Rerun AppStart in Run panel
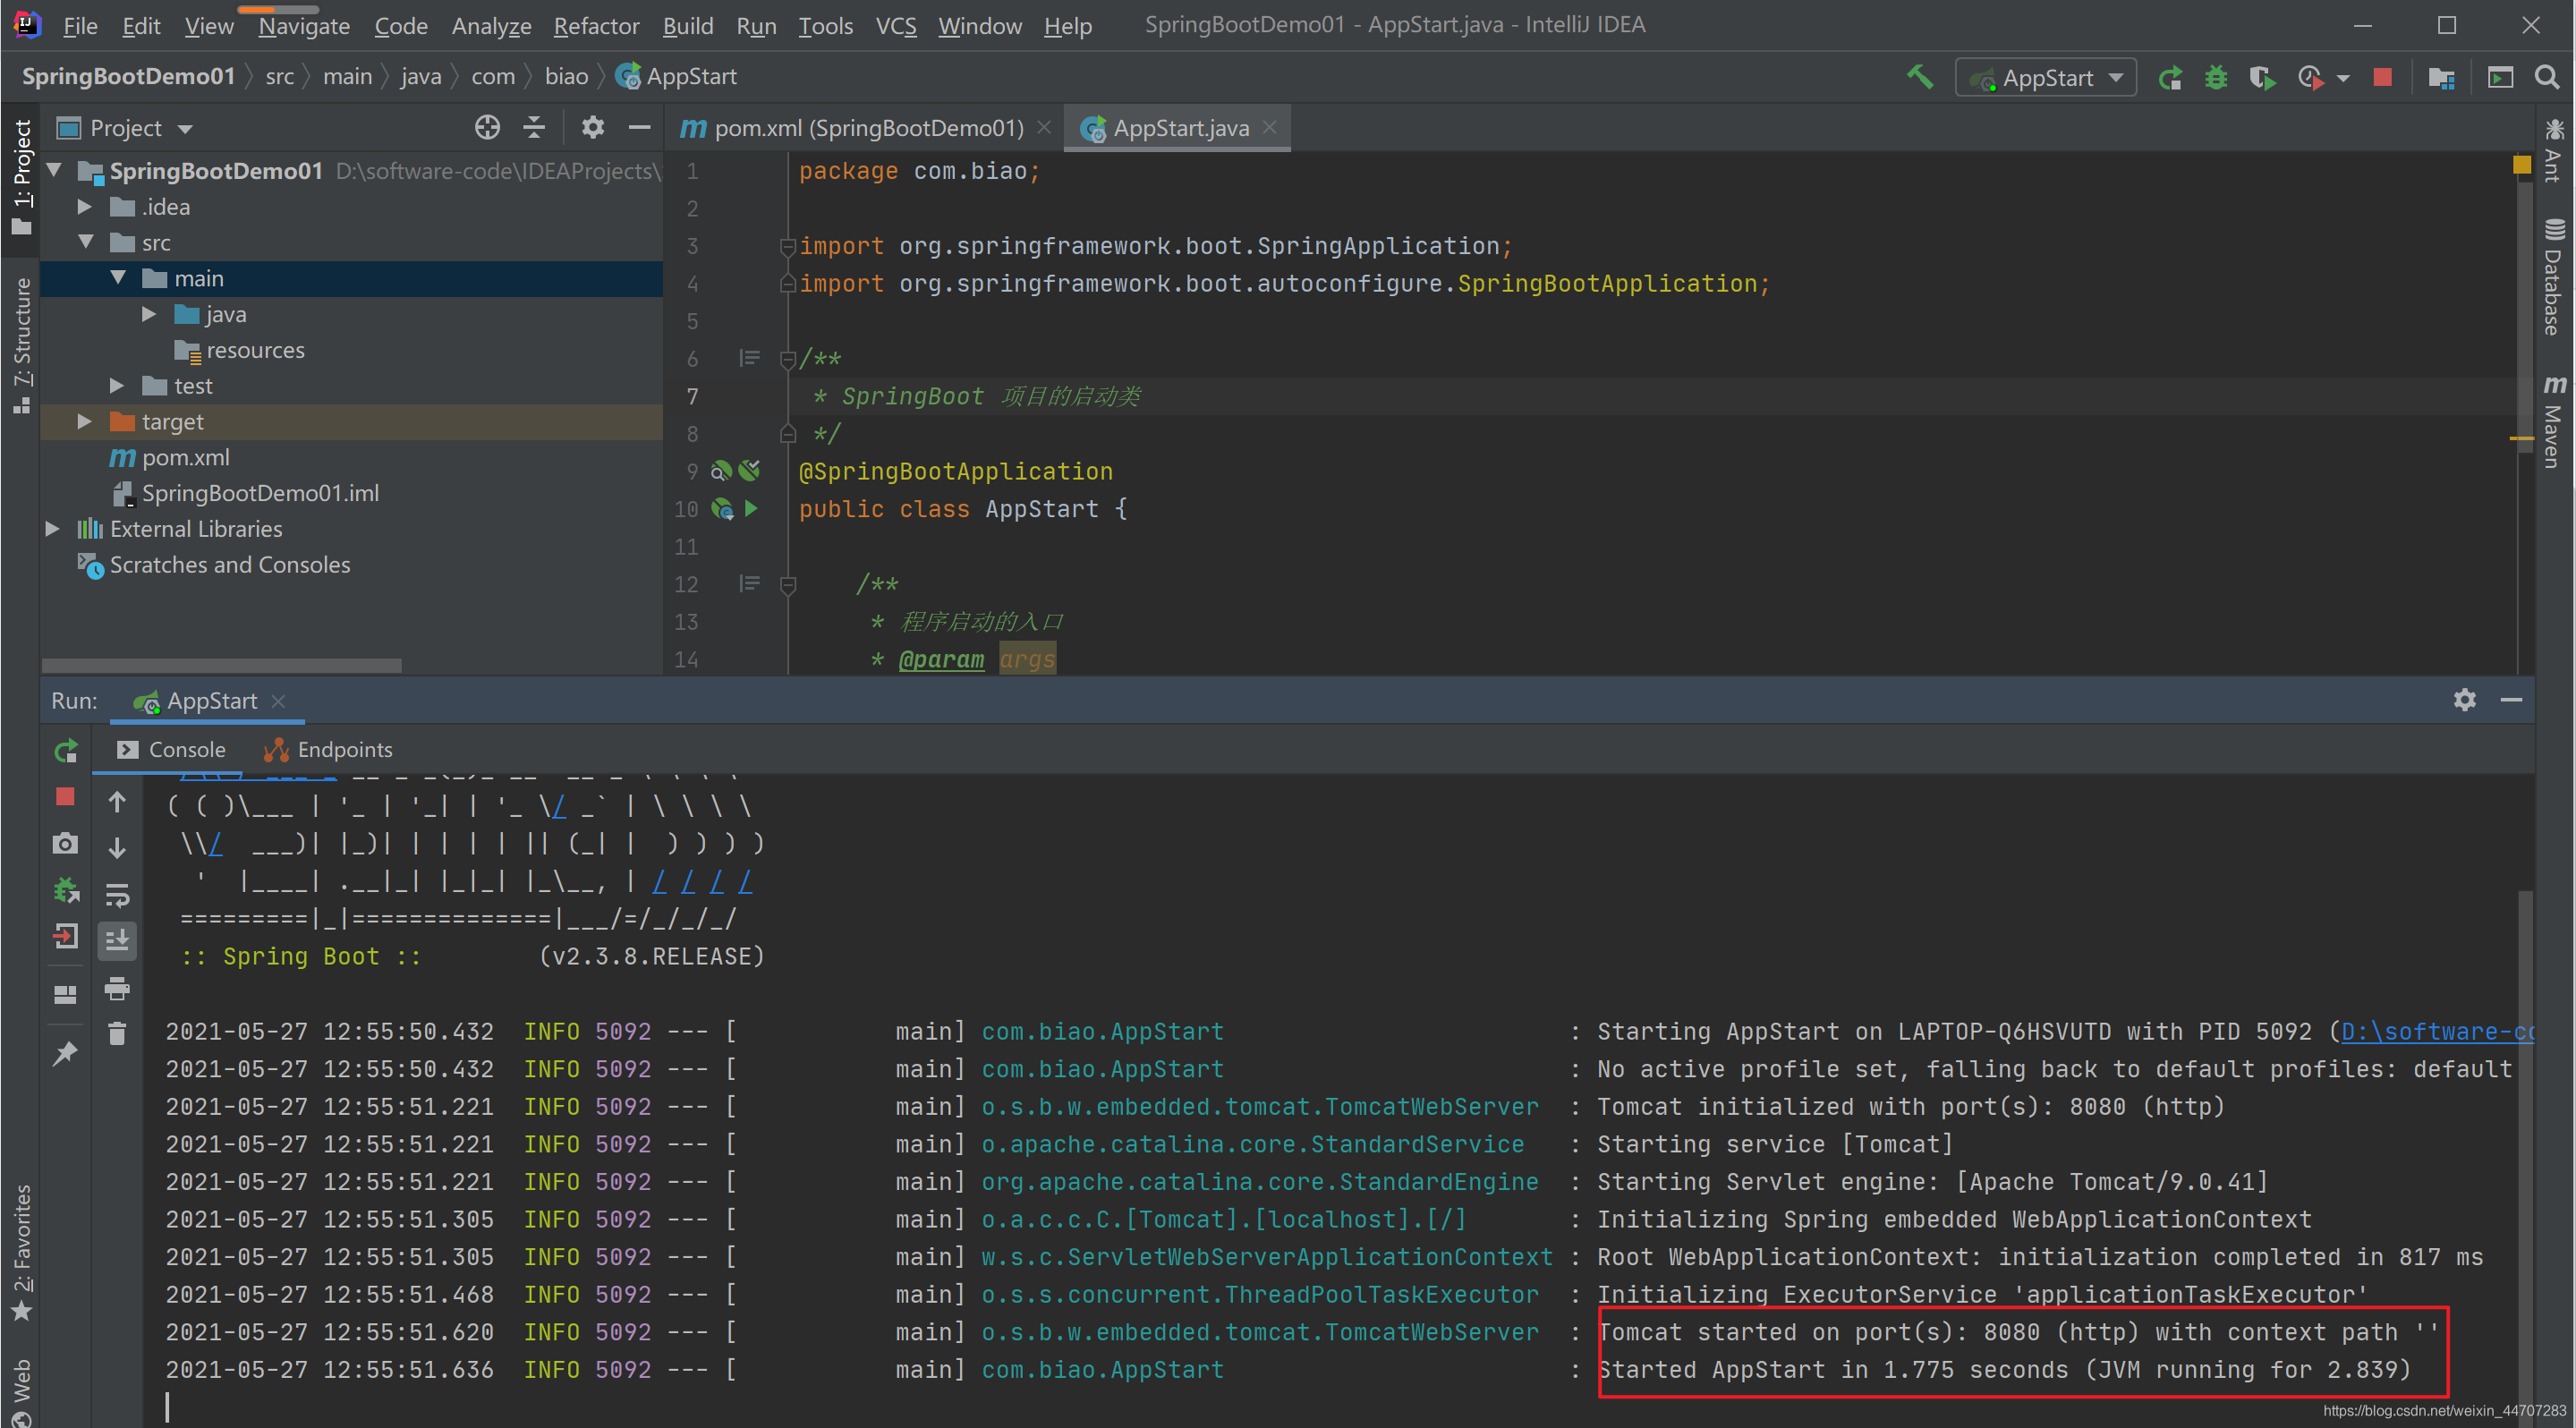 tap(66, 750)
